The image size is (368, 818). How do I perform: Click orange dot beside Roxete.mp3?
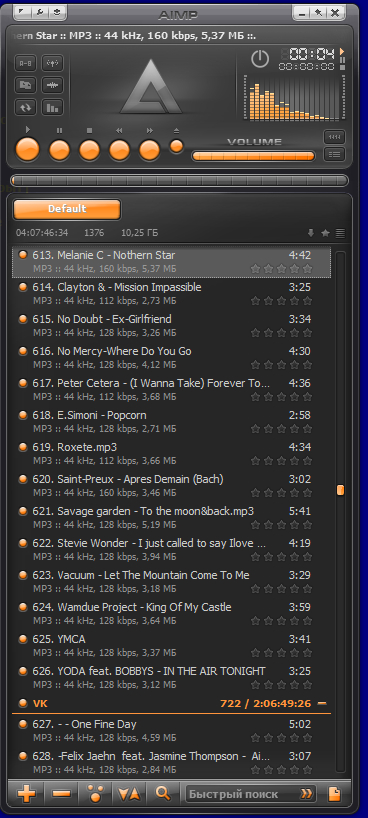22,447
